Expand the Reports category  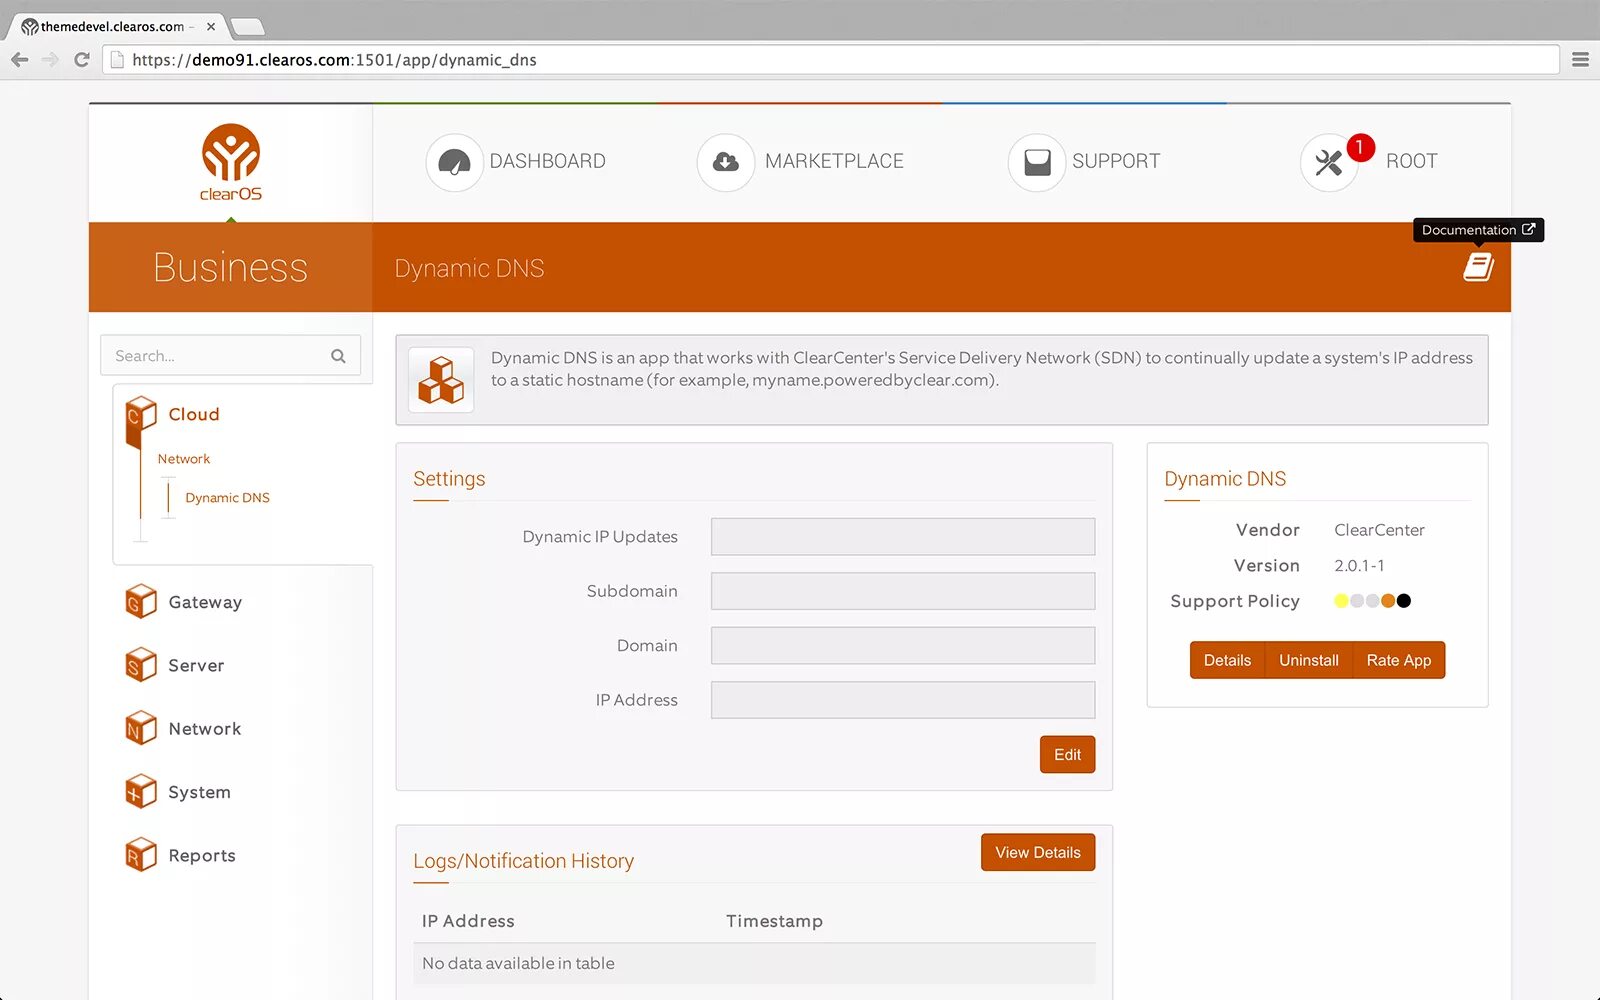point(202,855)
